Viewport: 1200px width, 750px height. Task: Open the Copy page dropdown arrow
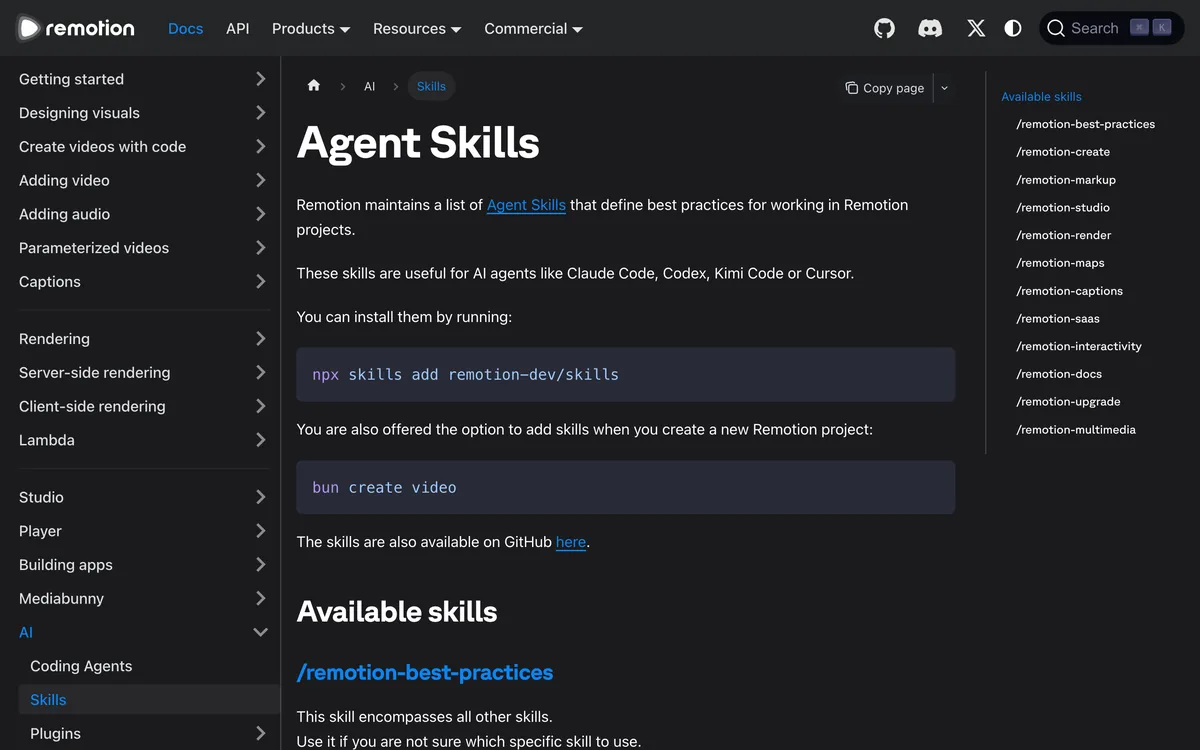[x=944, y=88]
